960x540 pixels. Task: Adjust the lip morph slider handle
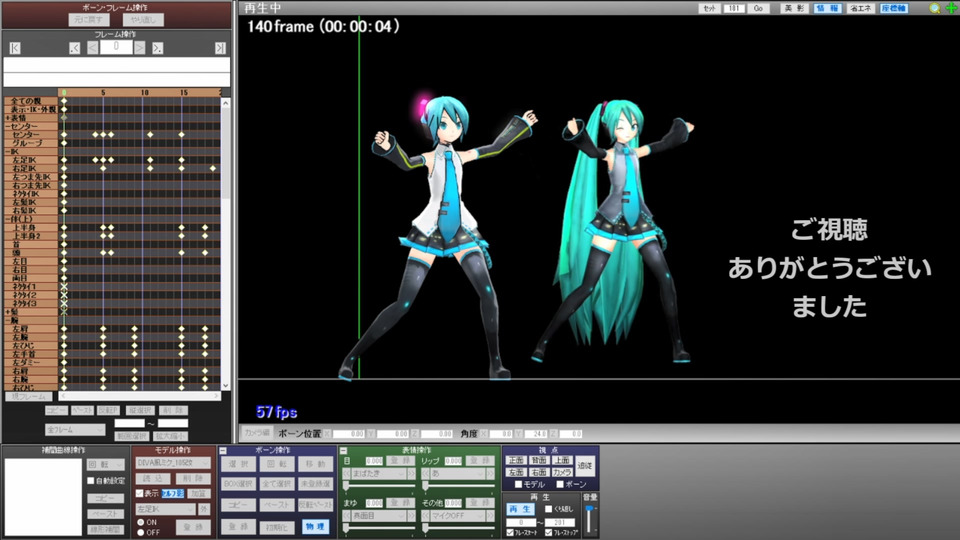[x=426, y=487]
